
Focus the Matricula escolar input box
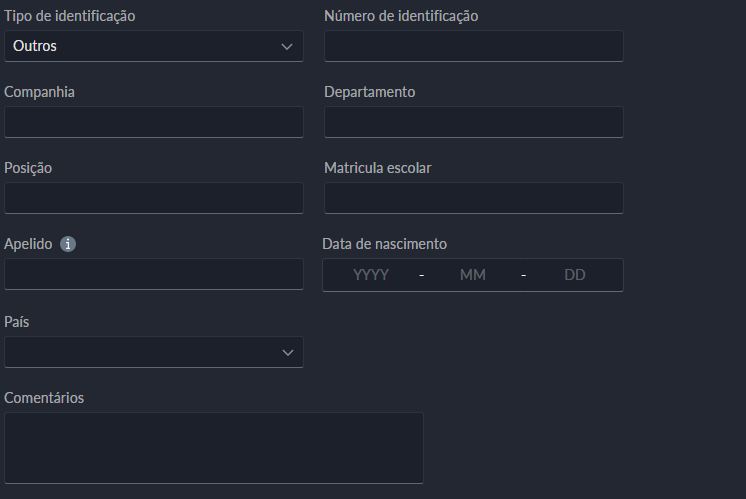click(x=473, y=198)
